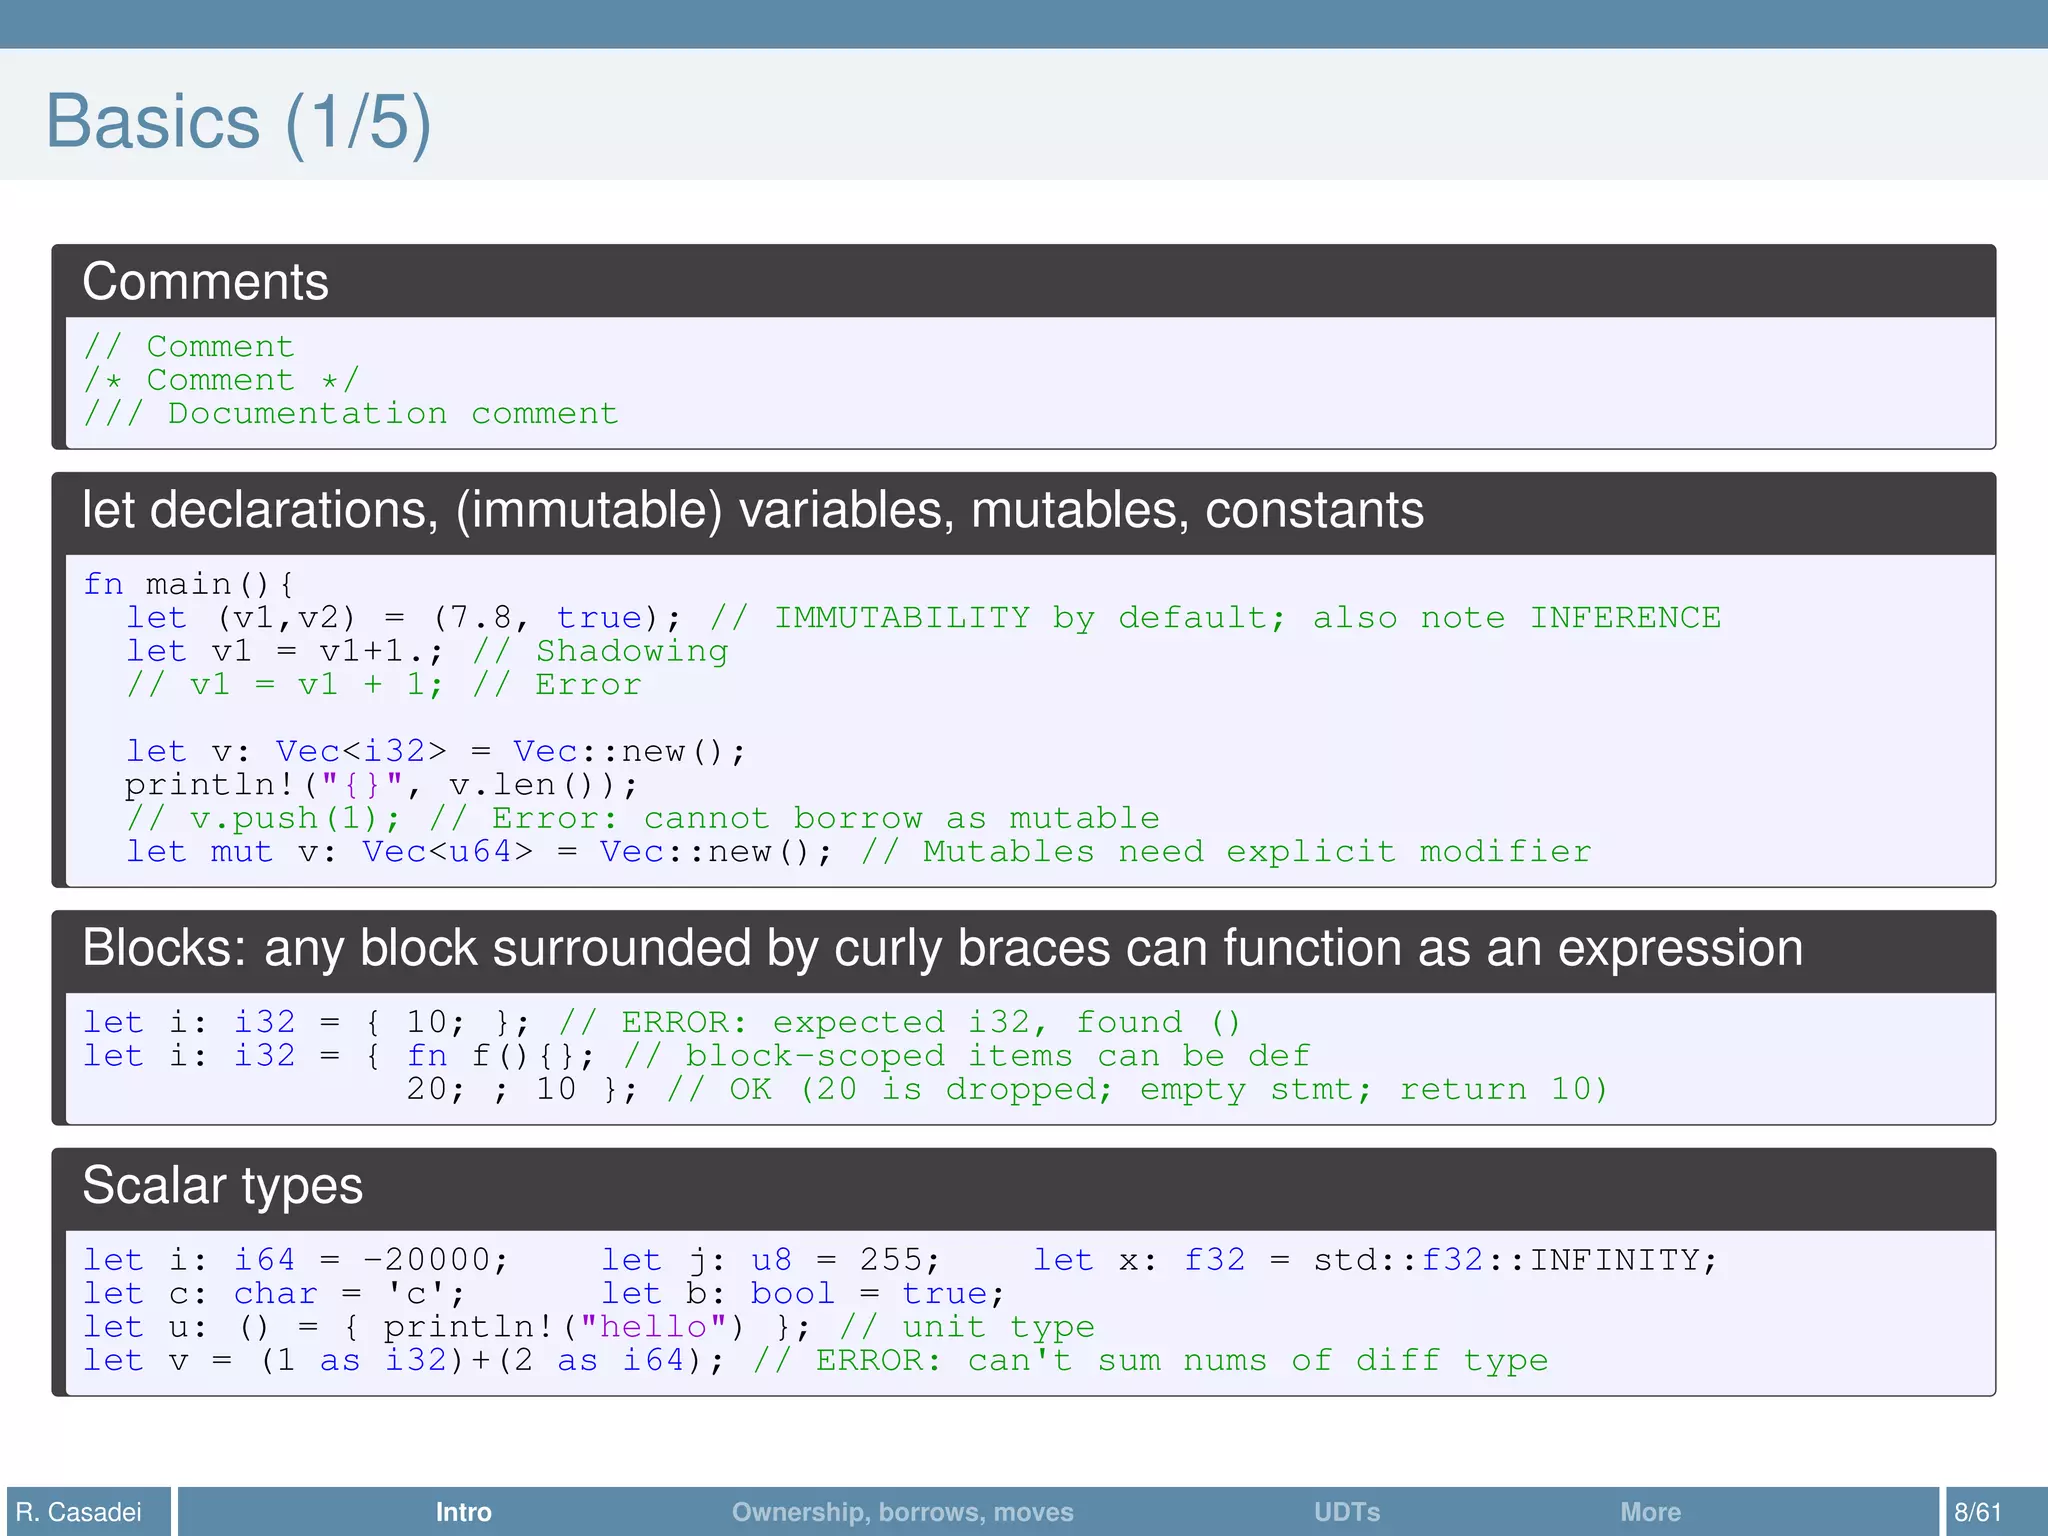Viewport: 2048px width, 1536px height.
Task: Click the fn main() code line
Action: [x=188, y=584]
